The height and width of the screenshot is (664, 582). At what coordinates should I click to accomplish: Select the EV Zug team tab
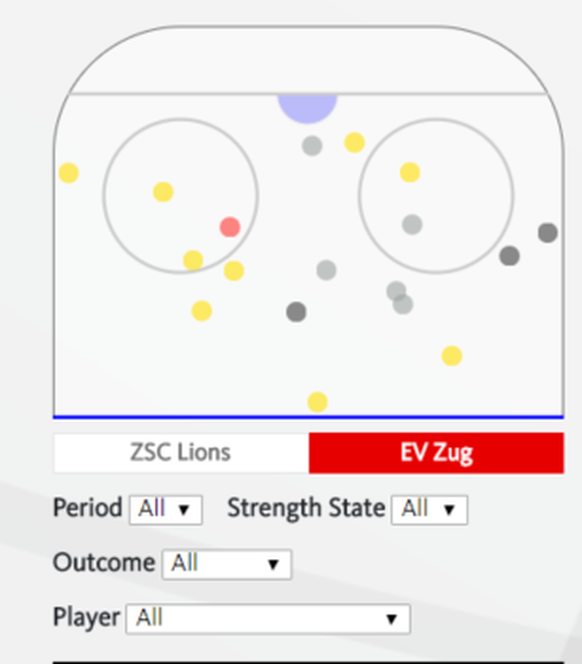click(x=437, y=453)
